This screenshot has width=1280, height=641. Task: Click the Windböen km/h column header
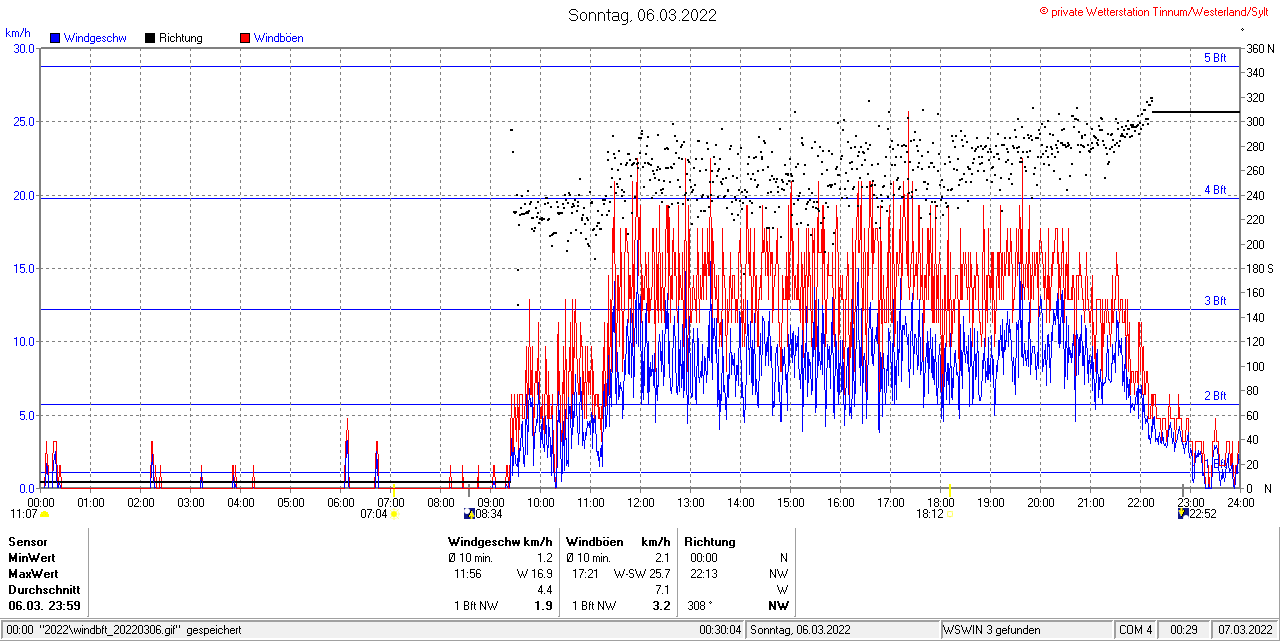[x=618, y=542]
